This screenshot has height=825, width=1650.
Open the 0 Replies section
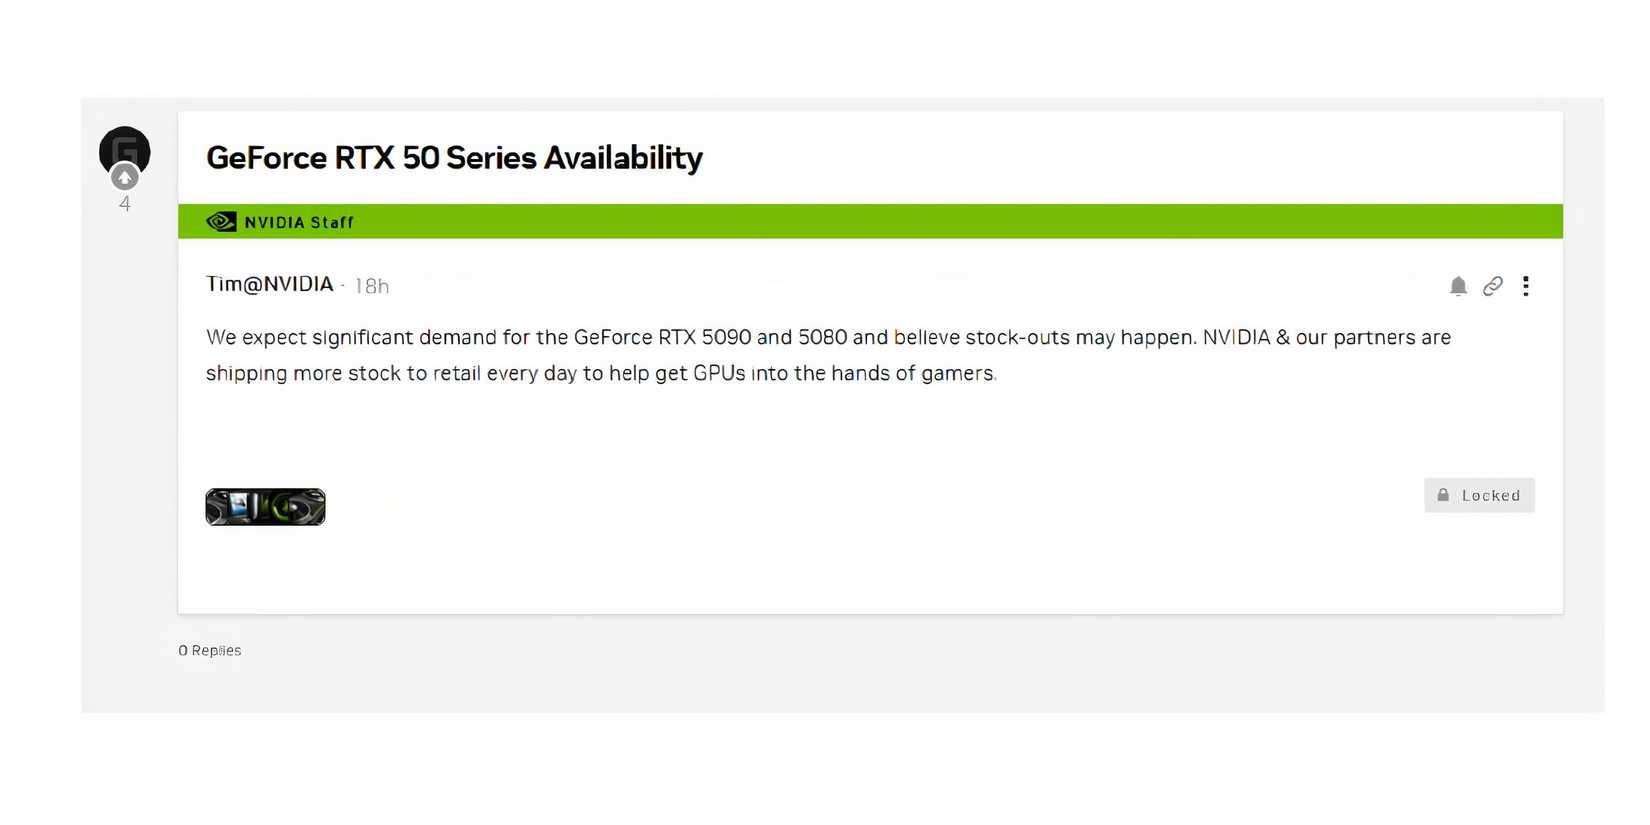[210, 650]
